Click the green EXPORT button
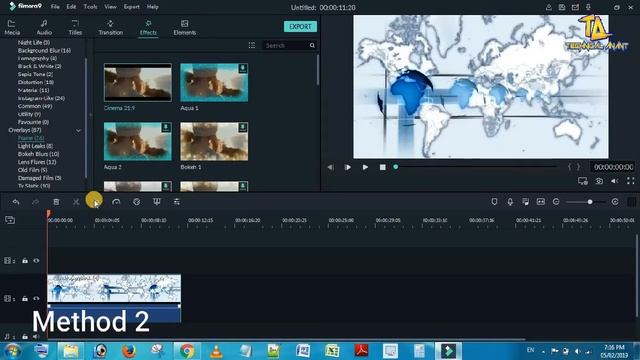The image size is (640, 360). coord(300,27)
